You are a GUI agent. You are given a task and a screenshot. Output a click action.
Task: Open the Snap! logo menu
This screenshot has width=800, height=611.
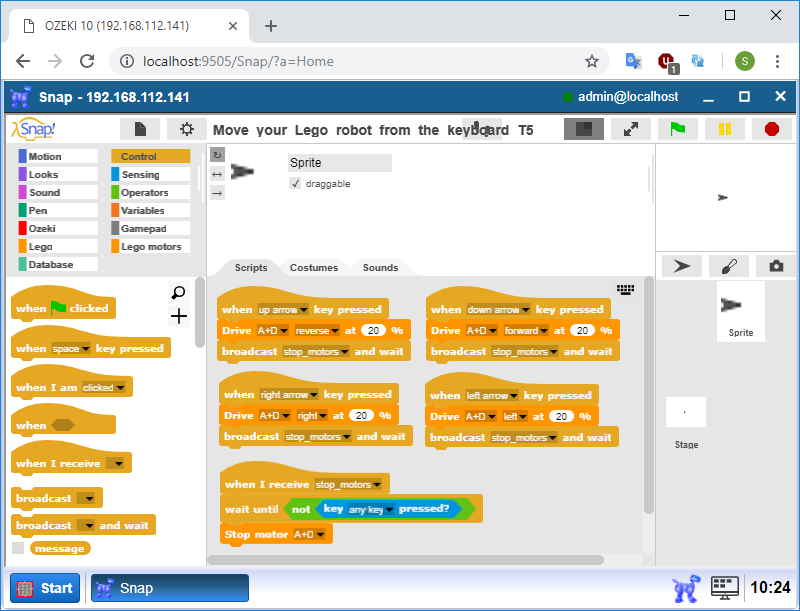[33, 129]
